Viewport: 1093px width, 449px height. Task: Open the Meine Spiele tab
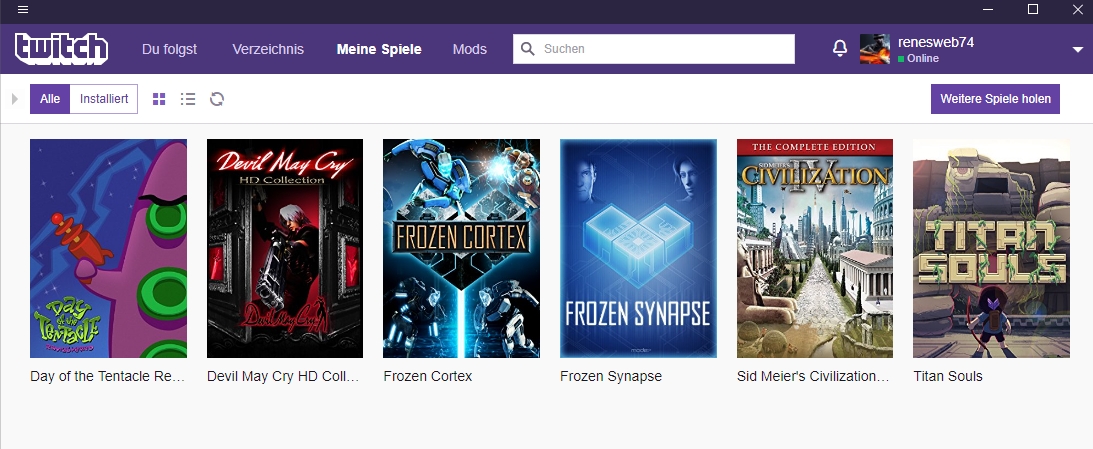click(x=379, y=50)
